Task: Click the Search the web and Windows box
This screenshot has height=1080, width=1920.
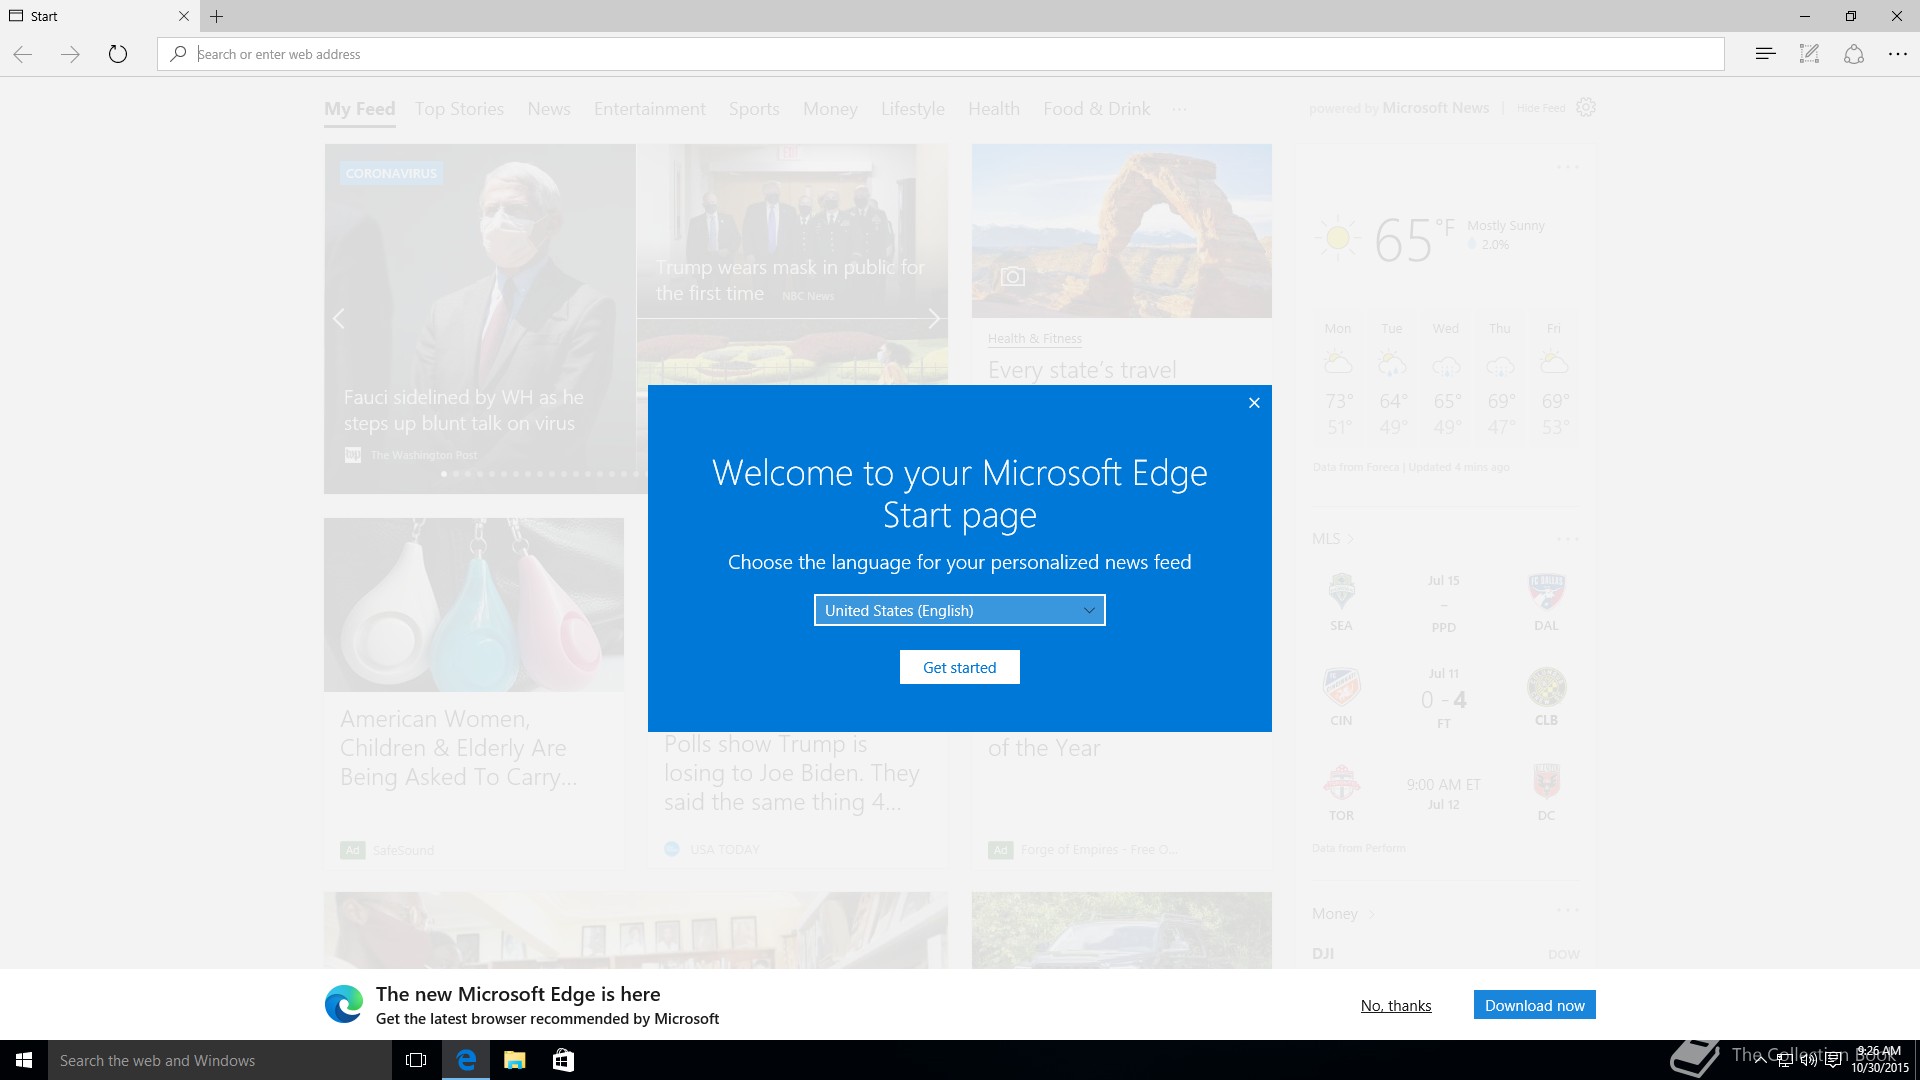Action: (x=220, y=1060)
